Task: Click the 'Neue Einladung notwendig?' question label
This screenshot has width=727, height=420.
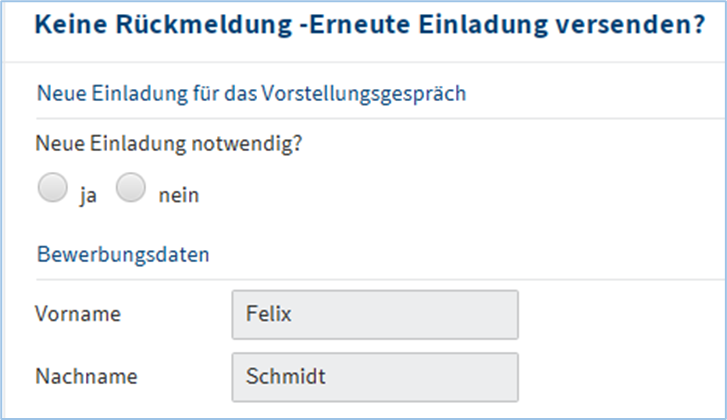Action: (x=169, y=143)
